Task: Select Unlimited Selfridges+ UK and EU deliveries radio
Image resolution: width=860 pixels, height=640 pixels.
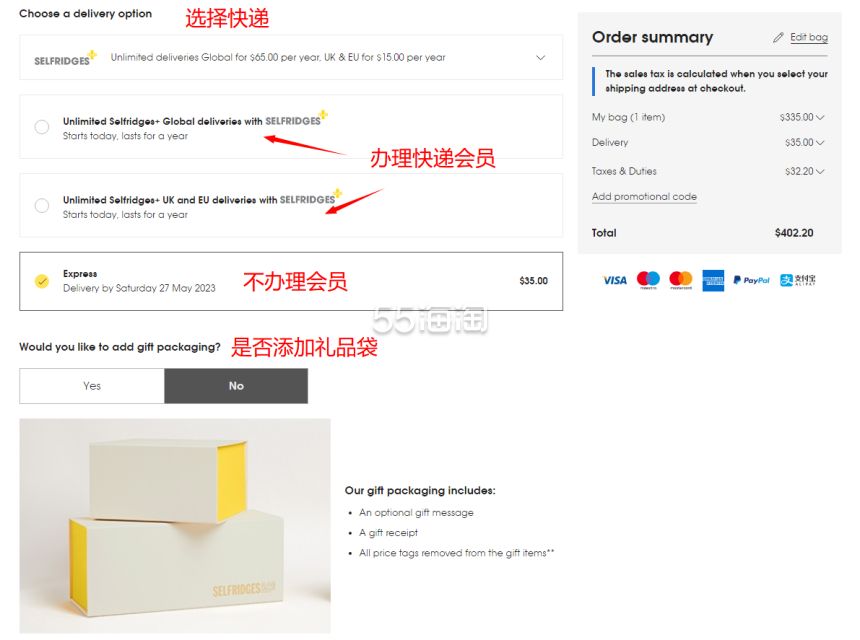Action: pyautogui.click(x=42, y=206)
